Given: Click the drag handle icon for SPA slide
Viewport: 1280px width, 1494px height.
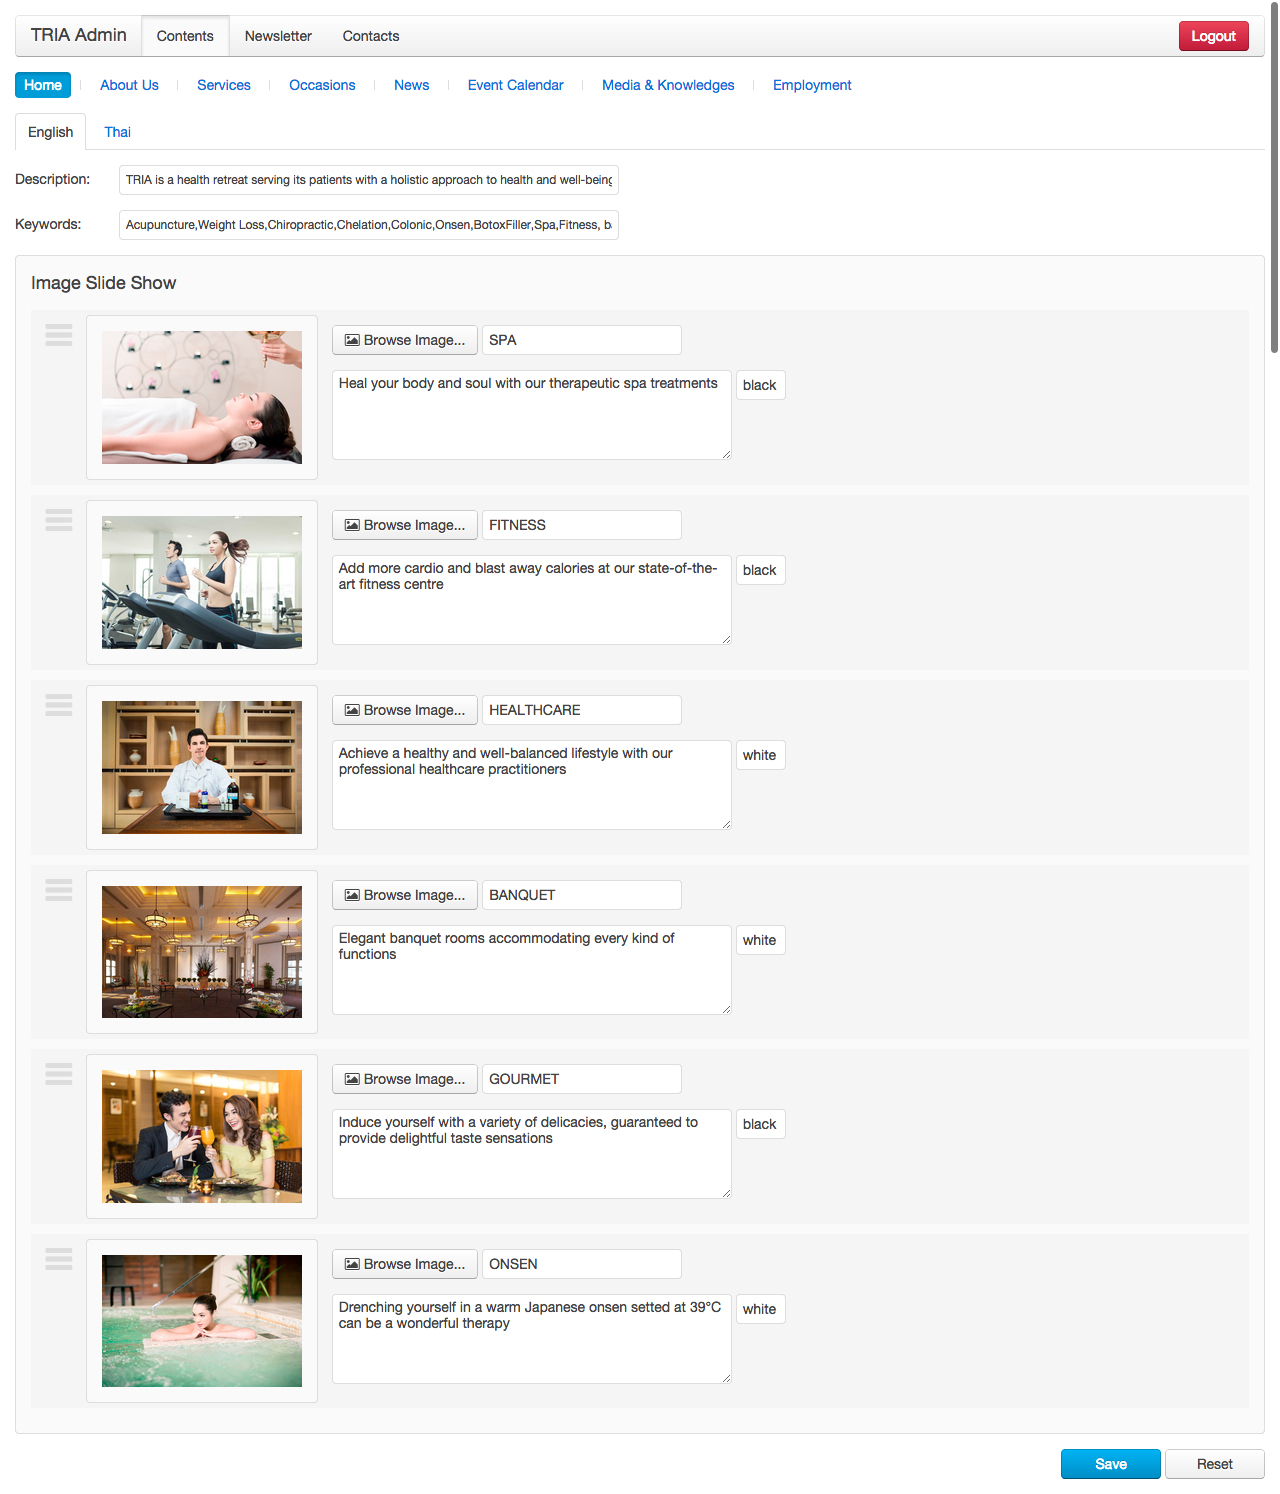Looking at the screenshot, I should pos(59,335).
